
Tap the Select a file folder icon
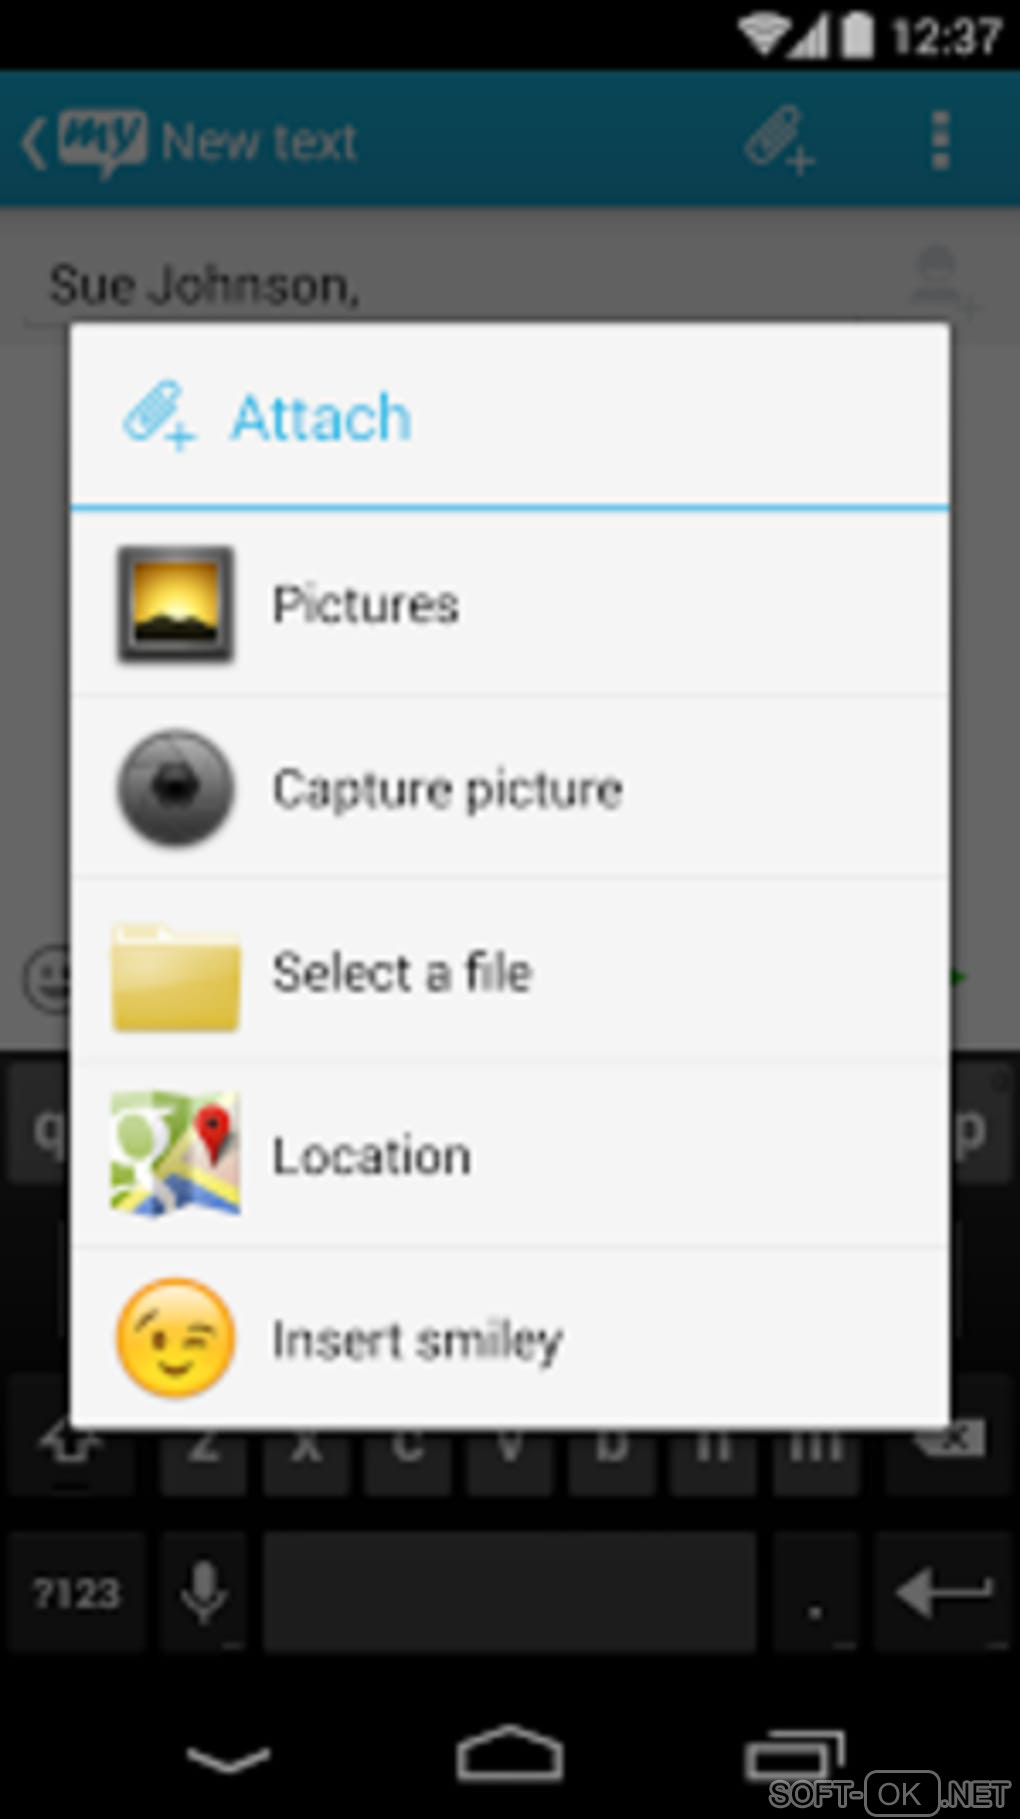click(176, 977)
